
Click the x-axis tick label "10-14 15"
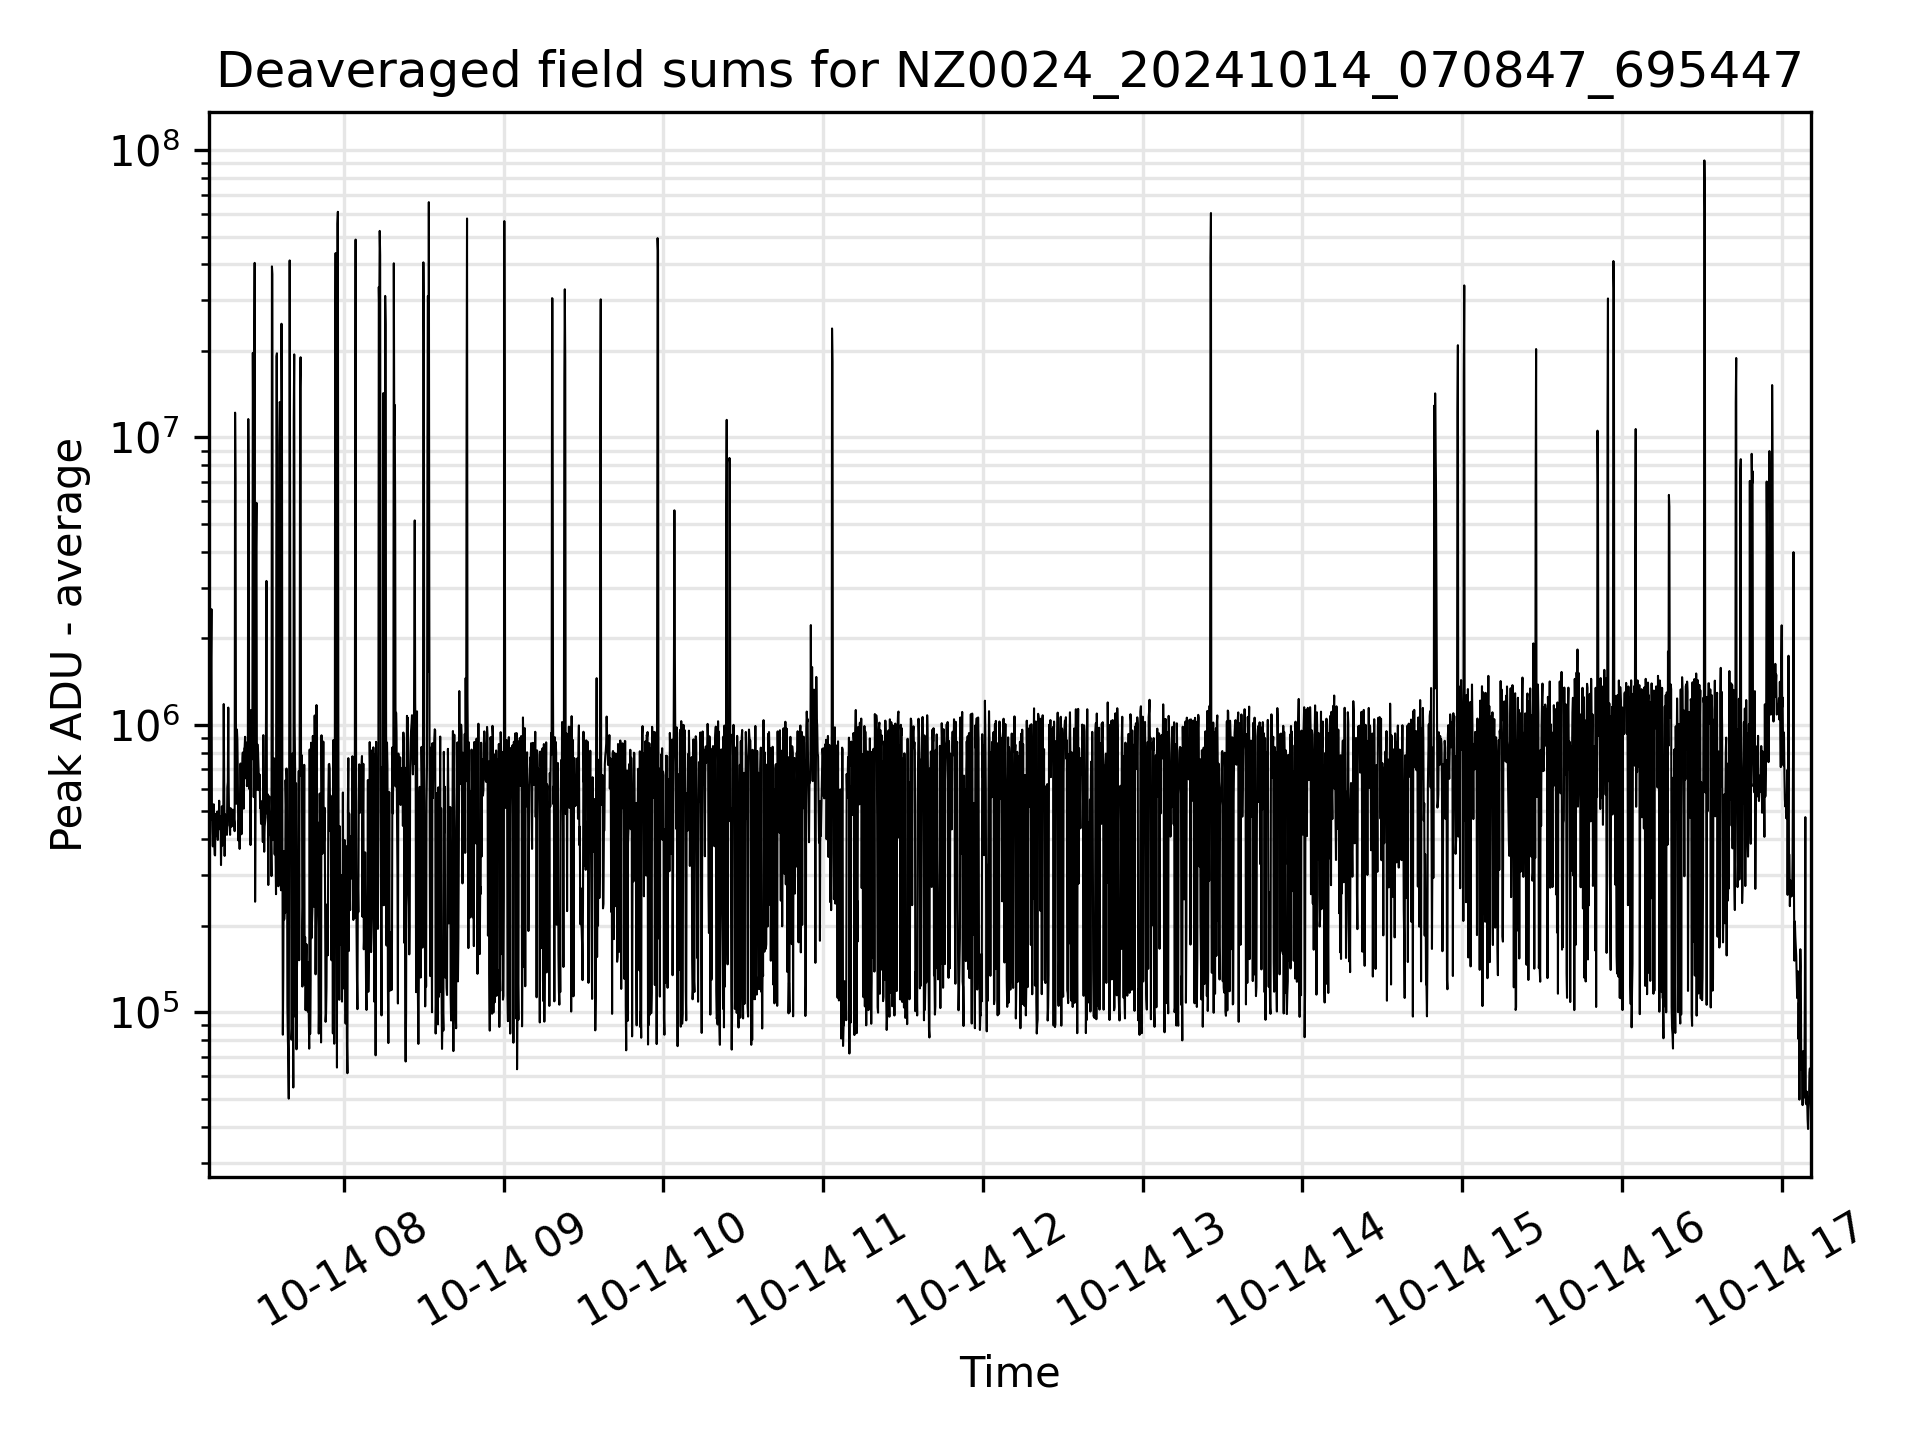(x=1460, y=1269)
